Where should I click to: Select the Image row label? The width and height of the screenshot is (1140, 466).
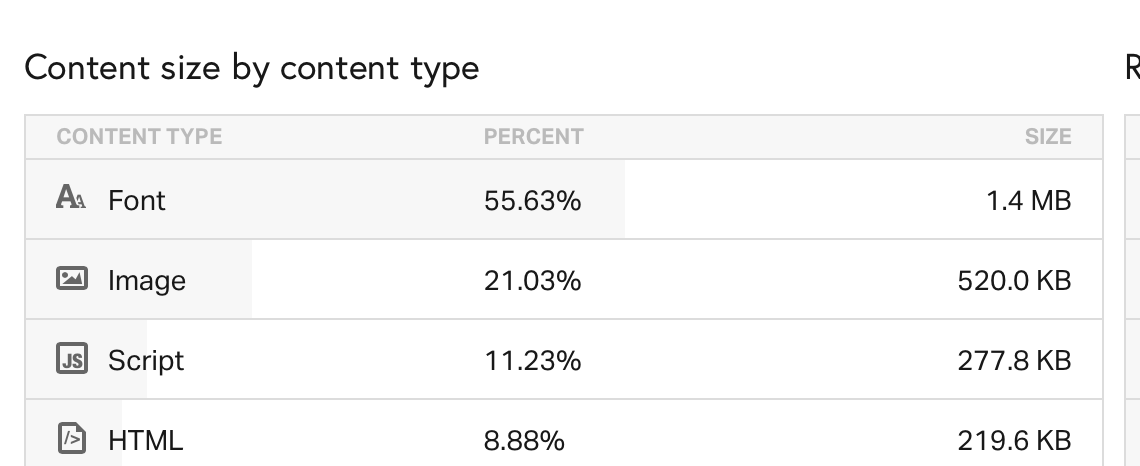147,280
